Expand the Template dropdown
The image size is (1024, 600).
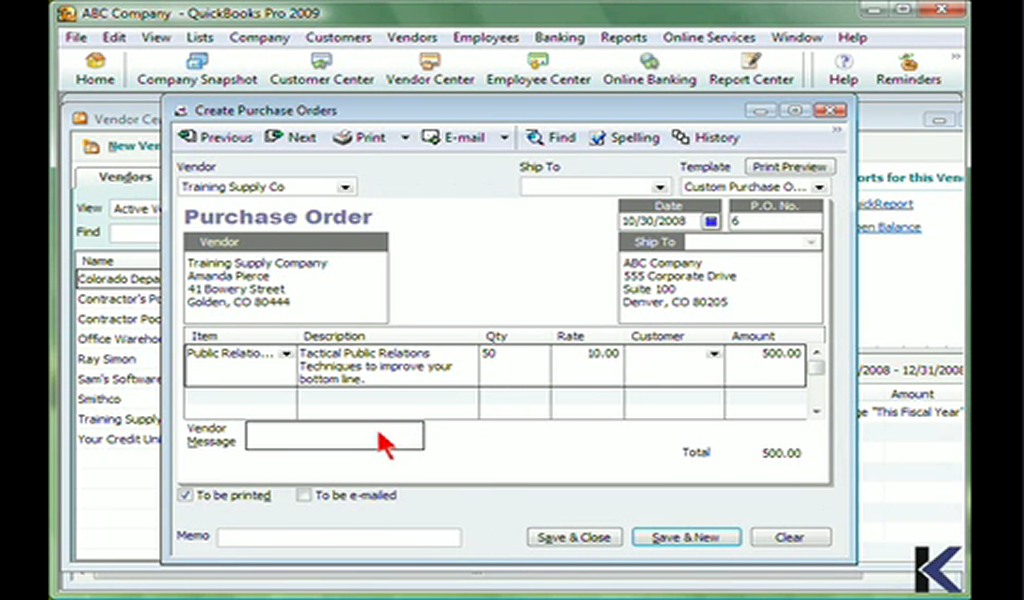click(x=819, y=187)
